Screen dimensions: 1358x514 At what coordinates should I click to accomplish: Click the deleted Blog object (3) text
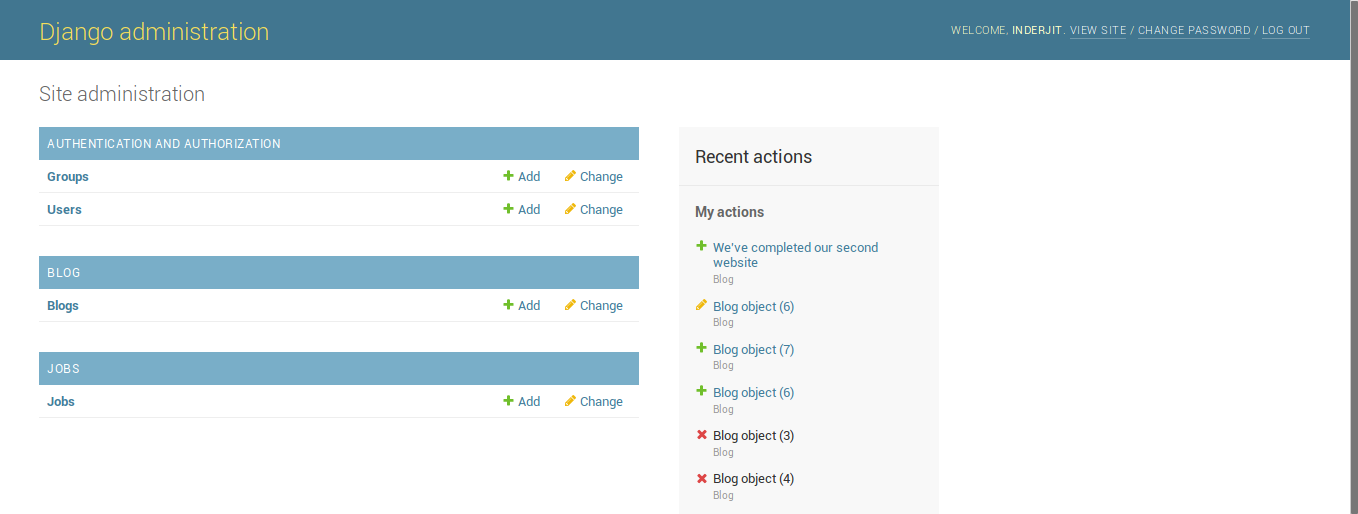(753, 436)
